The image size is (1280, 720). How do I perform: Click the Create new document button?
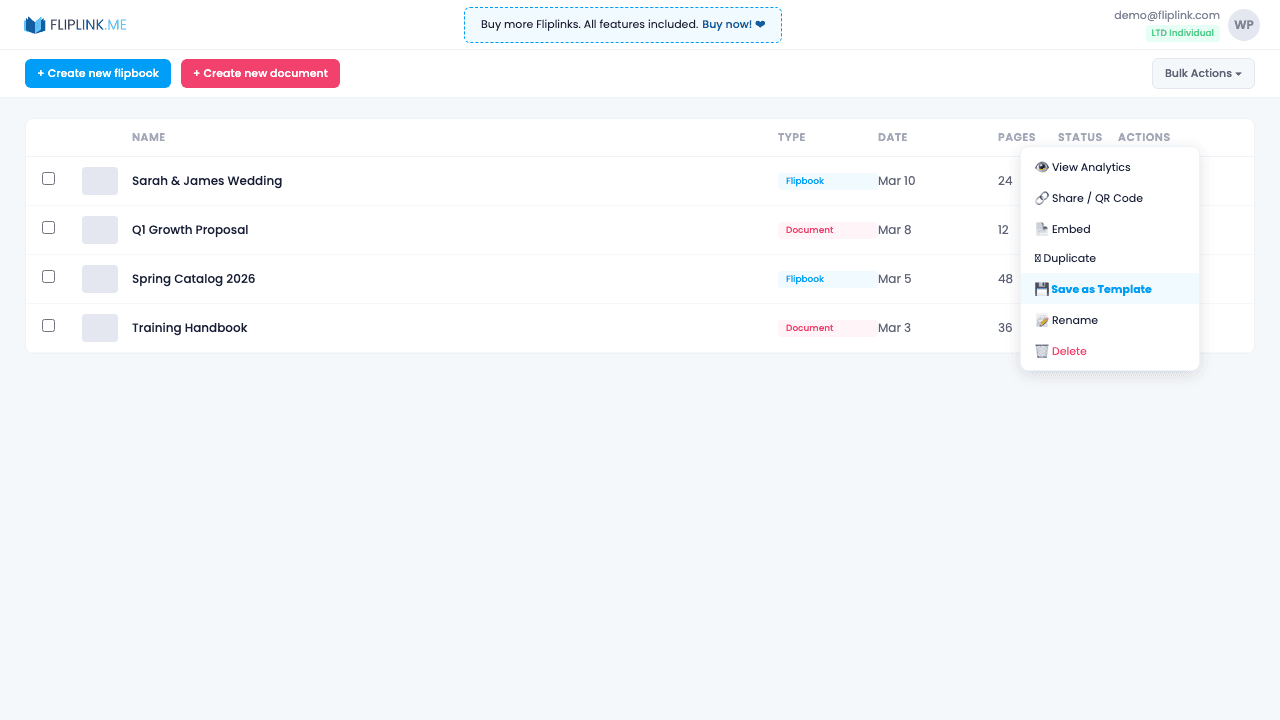click(260, 73)
